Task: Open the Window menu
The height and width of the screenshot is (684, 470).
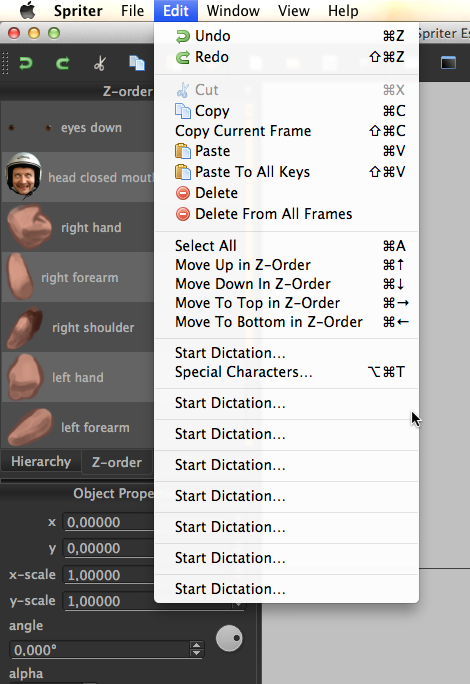Action: coord(233,10)
